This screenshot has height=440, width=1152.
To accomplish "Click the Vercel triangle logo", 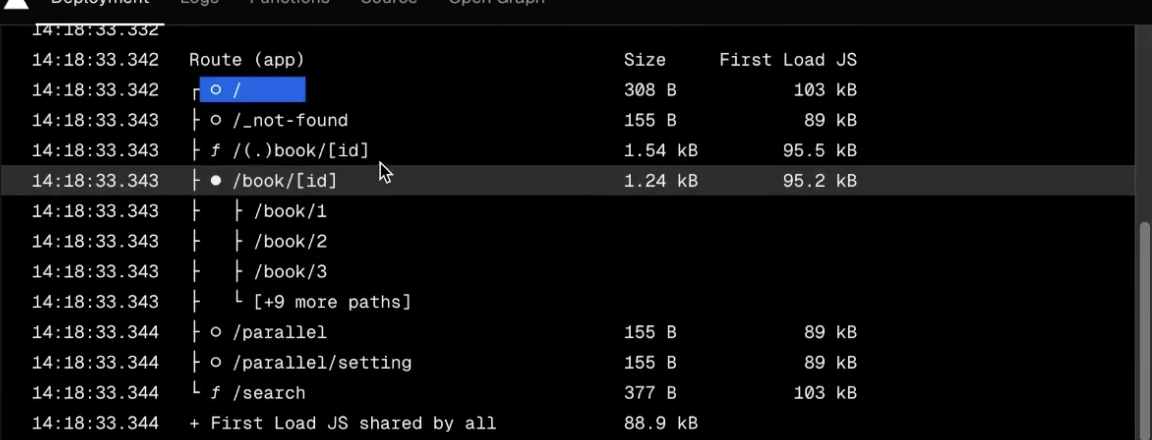I will tap(15, 3).
